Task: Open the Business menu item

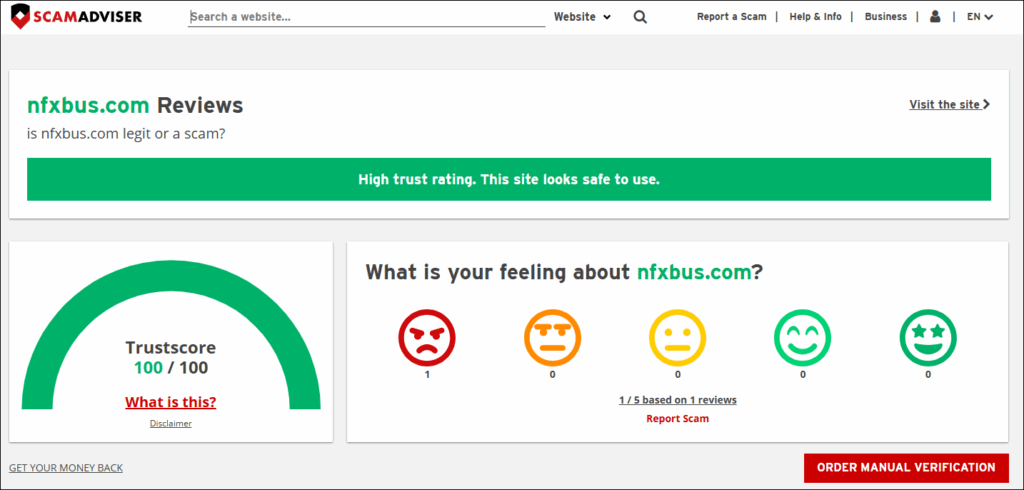Action: coord(886,17)
